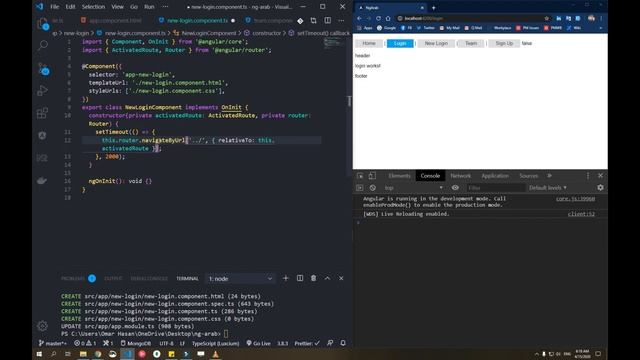Toggle Go Live server in status bar
Screen dimensions: 640x360
click(x=258, y=343)
